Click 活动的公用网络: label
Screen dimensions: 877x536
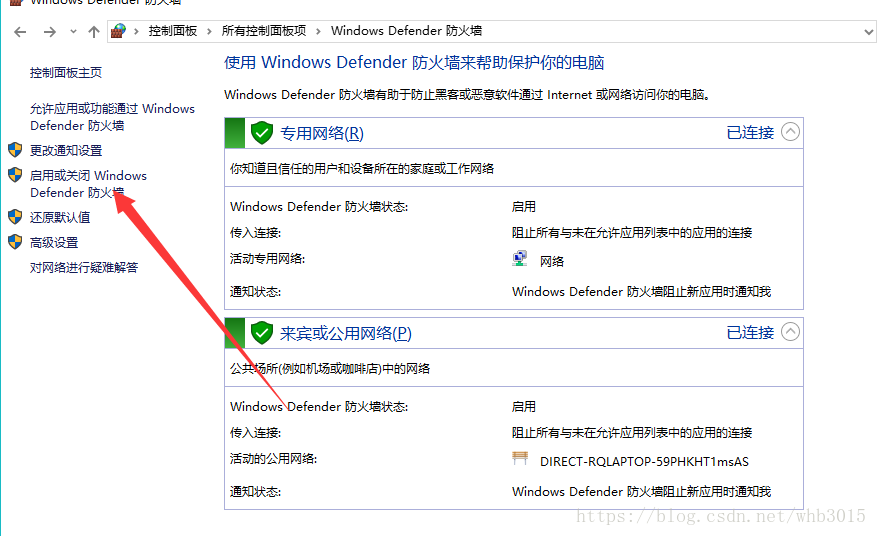click(274, 459)
